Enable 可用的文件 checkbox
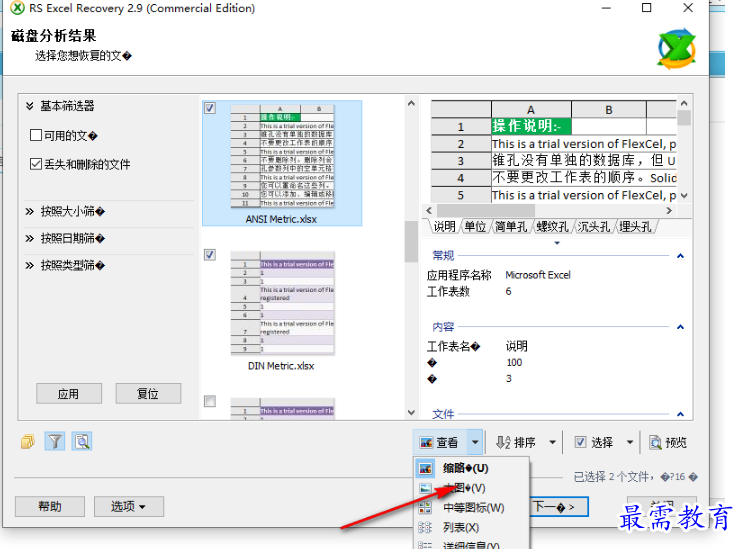This screenshot has width=741, height=549. pos(35,136)
